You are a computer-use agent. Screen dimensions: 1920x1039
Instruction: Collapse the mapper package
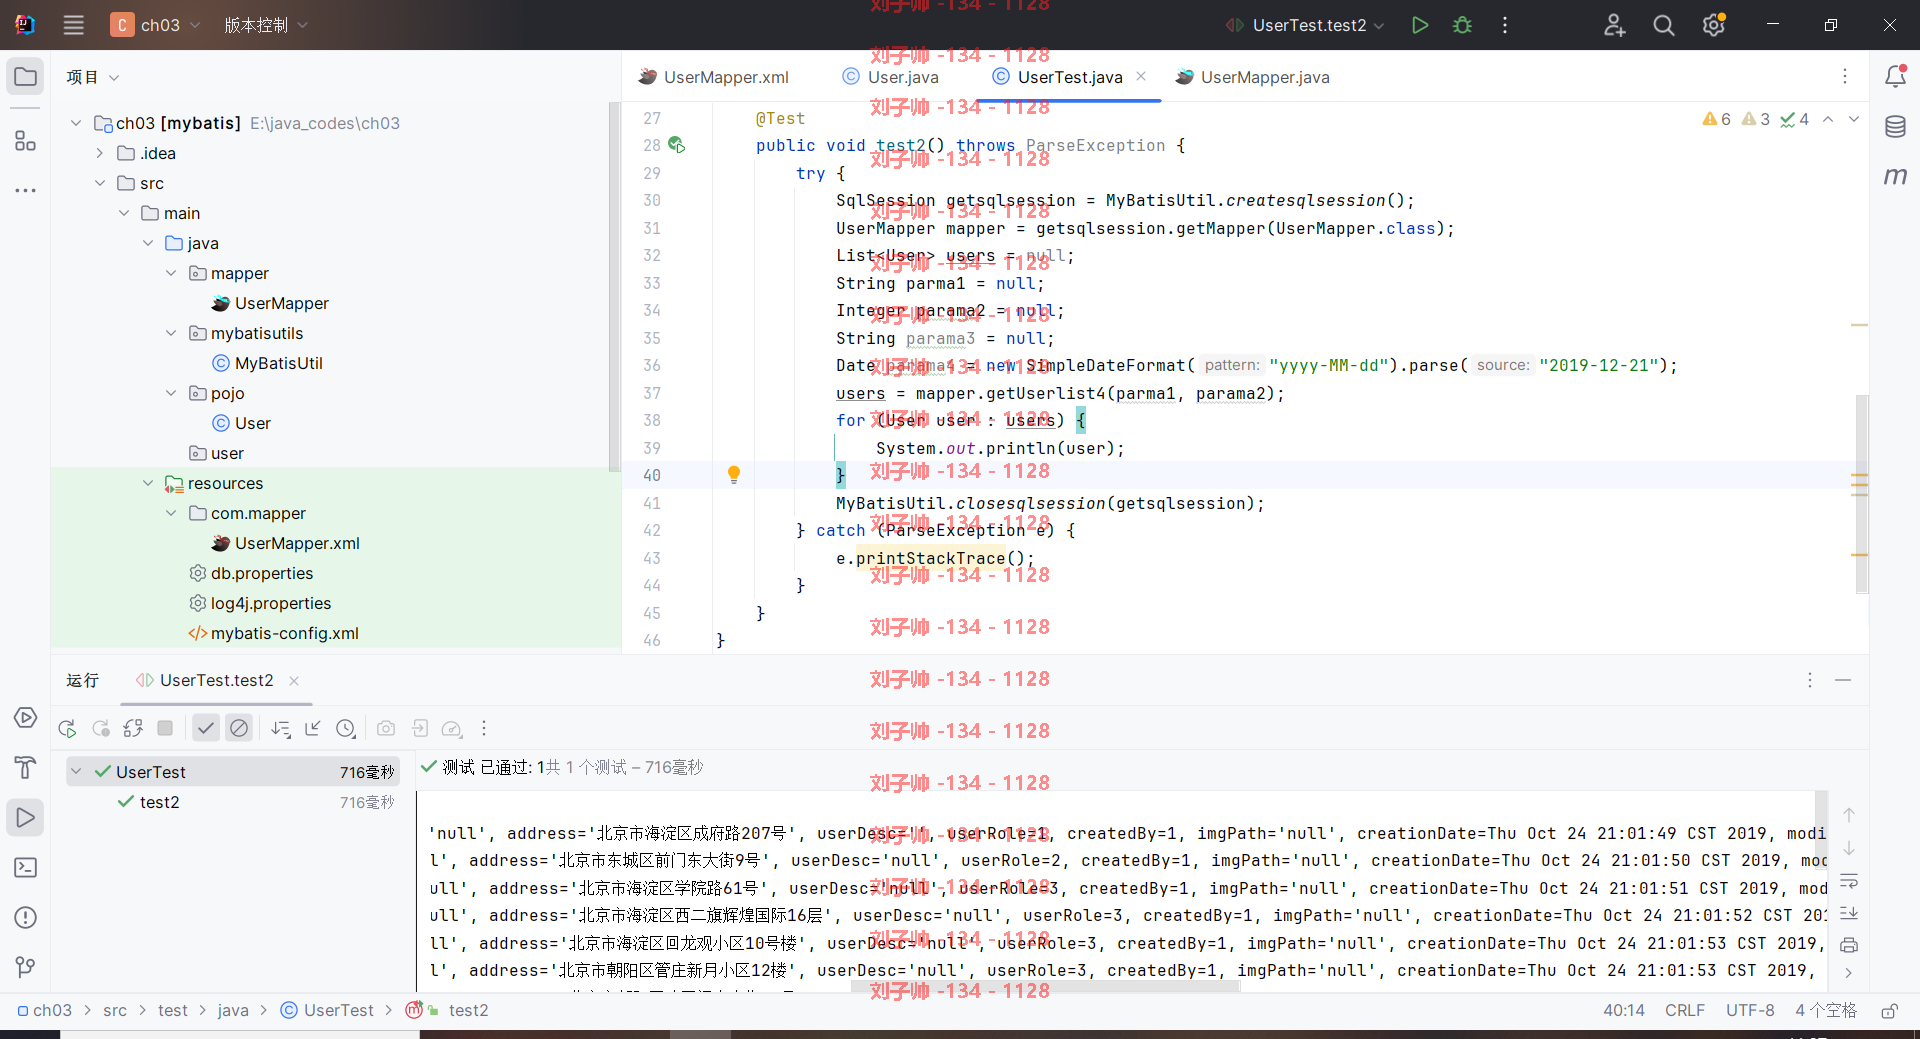coord(171,273)
